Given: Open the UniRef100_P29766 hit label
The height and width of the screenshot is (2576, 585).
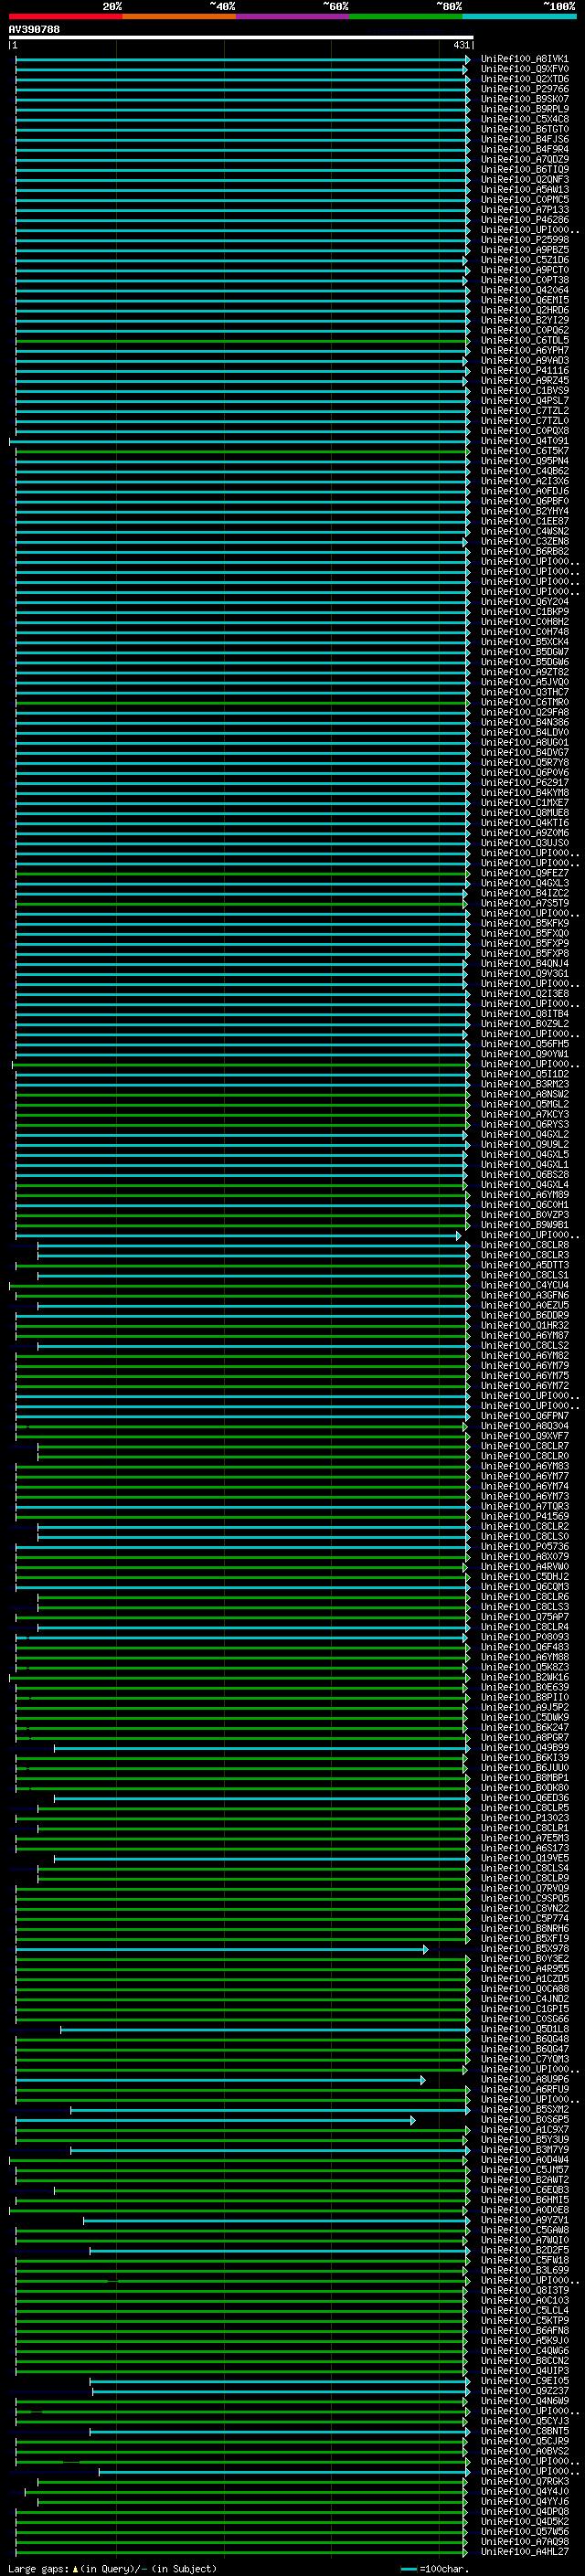Looking at the screenshot, I should click(524, 89).
